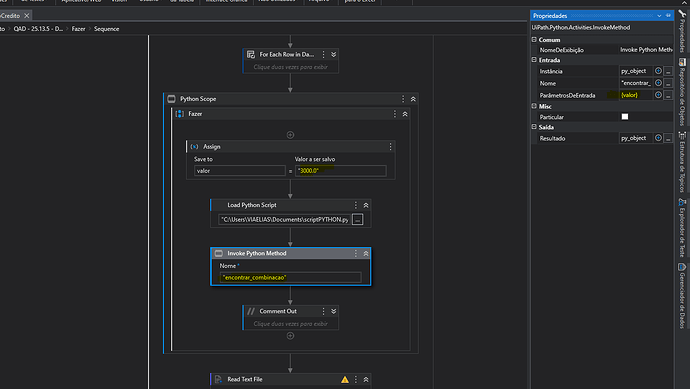Click the Fazer sequence icon
Screen dimensions: 690x389
180,114
